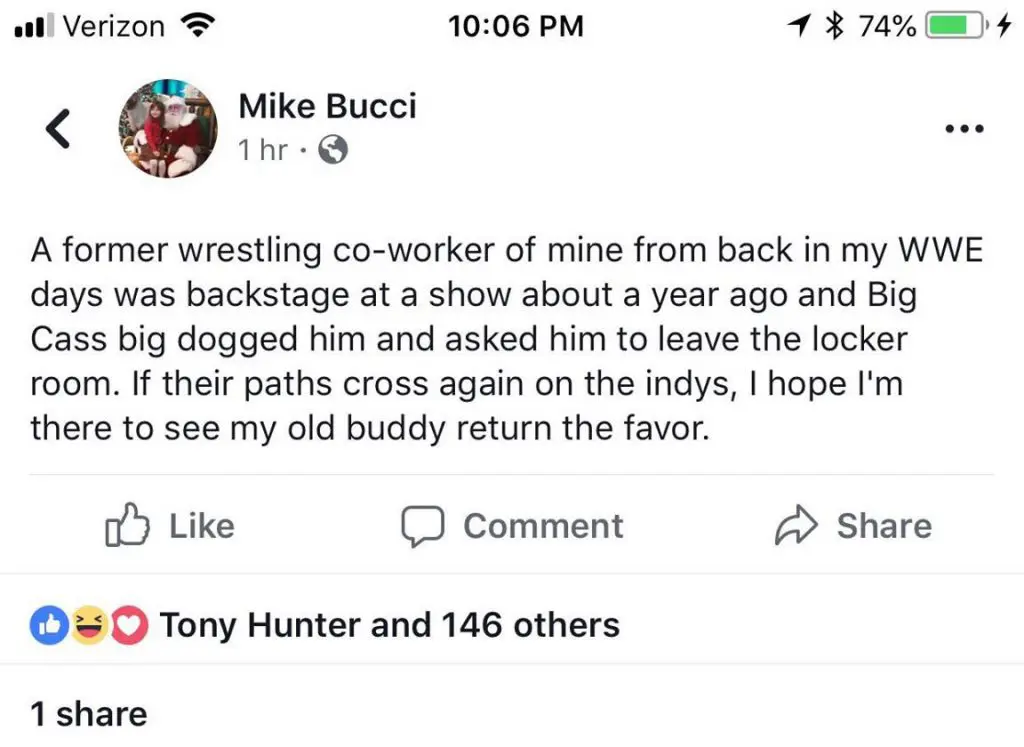Tap the Wi-Fi status bar icon
This screenshot has width=1024, height=747.
[x=201, y=26]
